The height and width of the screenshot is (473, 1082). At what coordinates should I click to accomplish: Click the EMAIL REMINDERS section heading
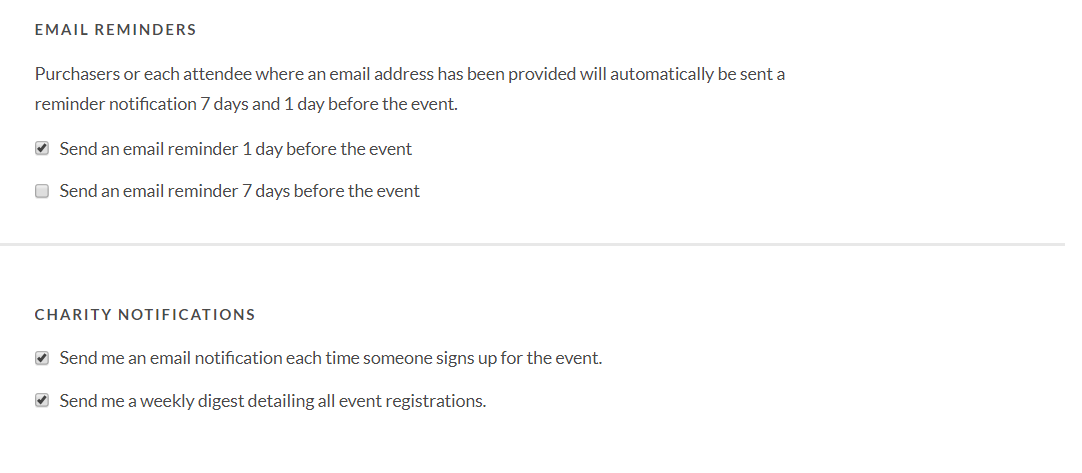tap(115, 30)
